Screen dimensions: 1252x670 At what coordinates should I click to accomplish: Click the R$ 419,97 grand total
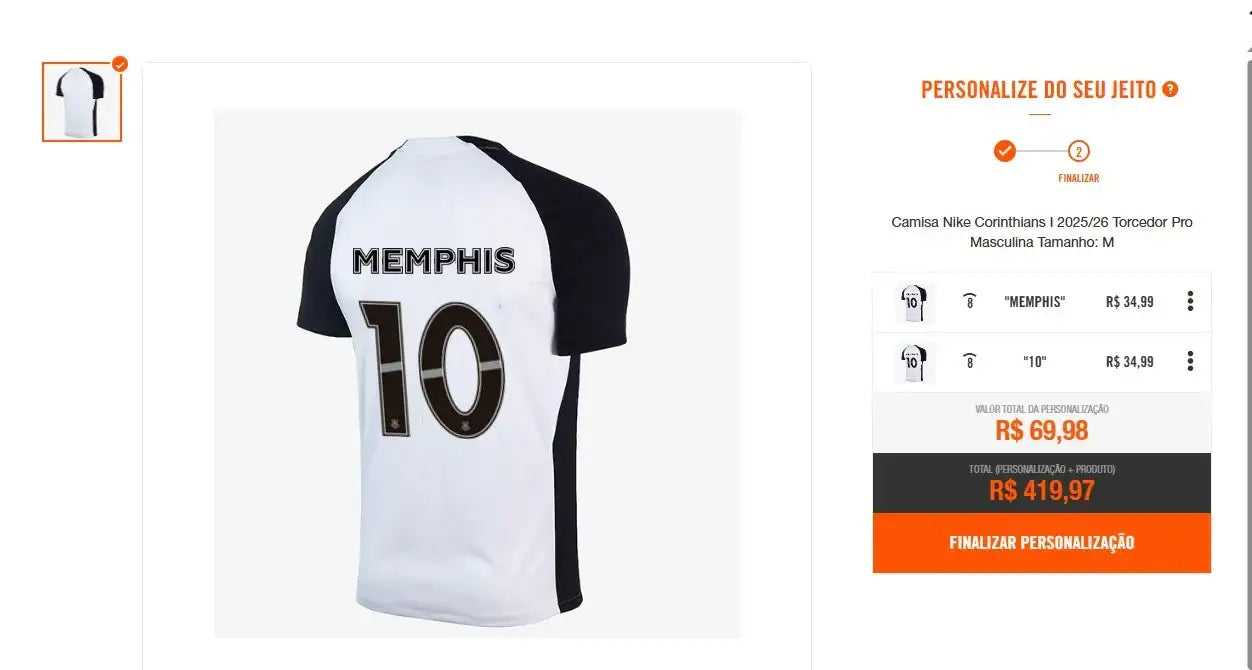coord(1041,491)
